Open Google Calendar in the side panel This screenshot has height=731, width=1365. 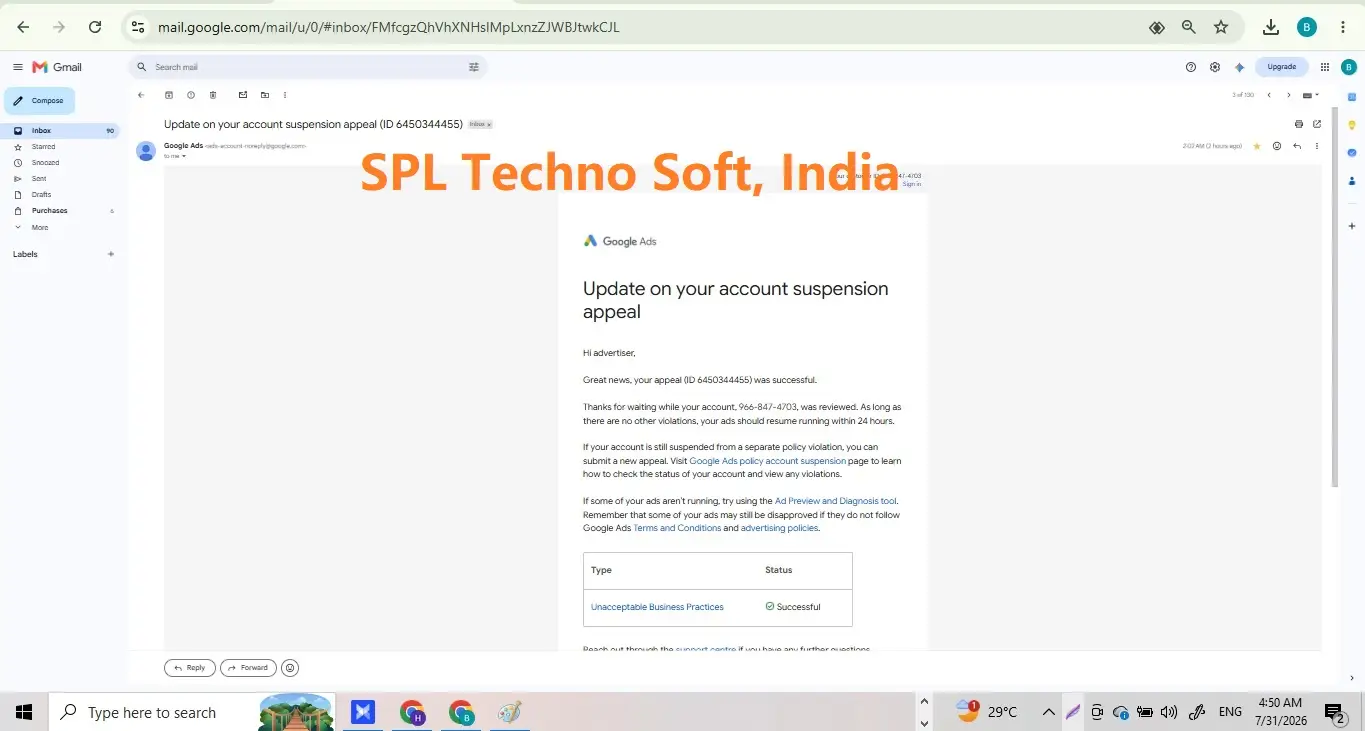click(x=1352, y=96)
